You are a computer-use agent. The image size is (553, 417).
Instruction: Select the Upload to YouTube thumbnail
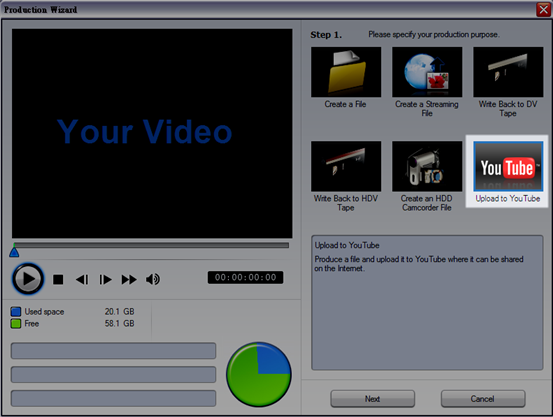tap(508, 166)
